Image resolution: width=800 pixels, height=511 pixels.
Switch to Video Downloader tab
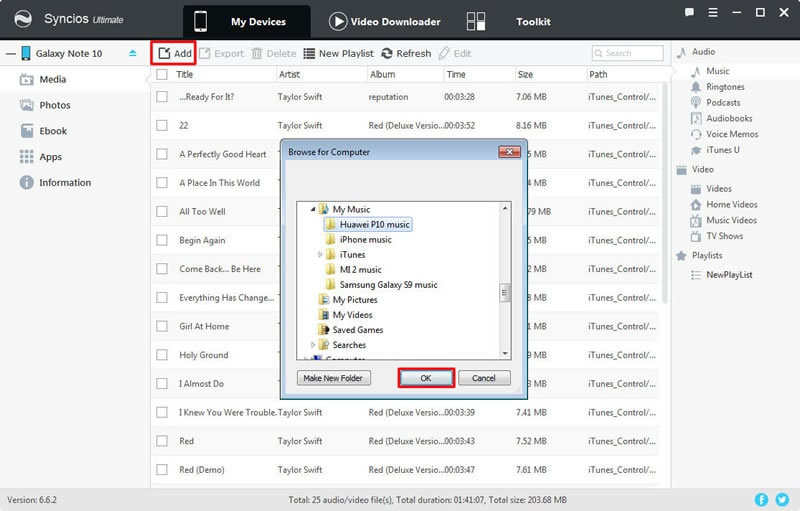click(x=385, y=22)
